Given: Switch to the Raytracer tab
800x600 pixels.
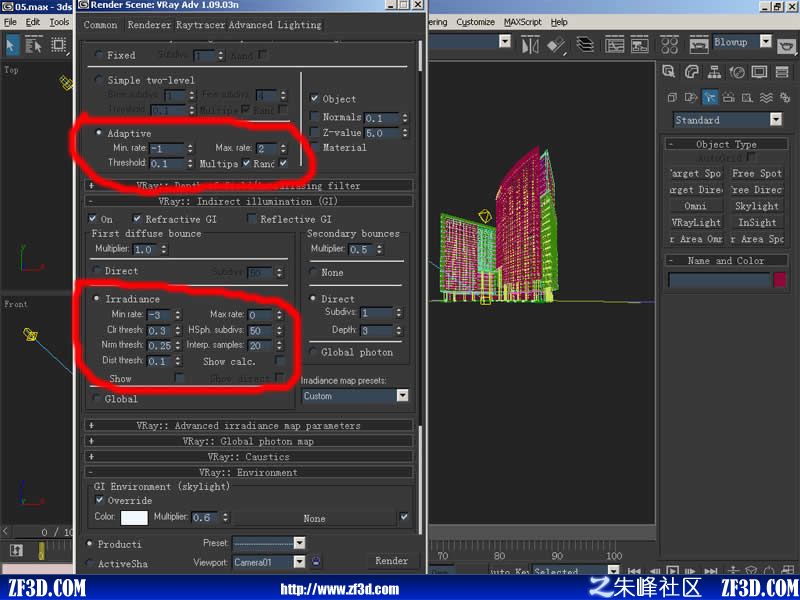Looking at the screenshot, I should (x=200, y=24).
